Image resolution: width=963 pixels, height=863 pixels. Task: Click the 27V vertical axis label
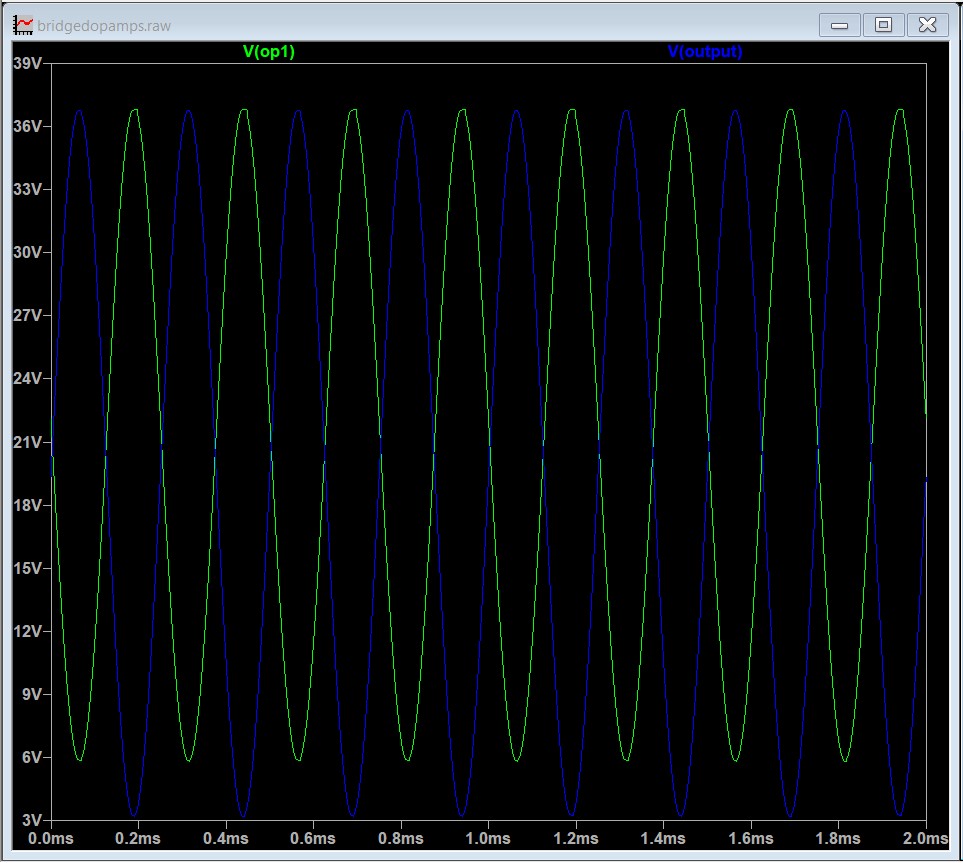tap(28, 315)
